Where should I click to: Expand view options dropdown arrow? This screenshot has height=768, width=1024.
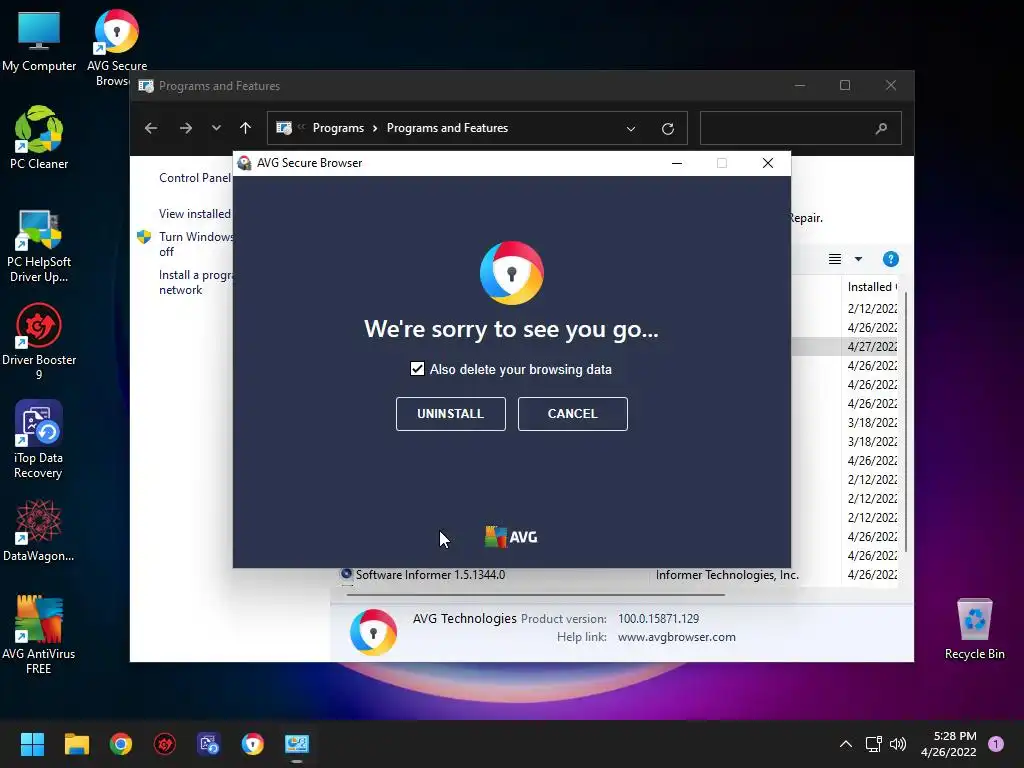click(x=858, y=259)
